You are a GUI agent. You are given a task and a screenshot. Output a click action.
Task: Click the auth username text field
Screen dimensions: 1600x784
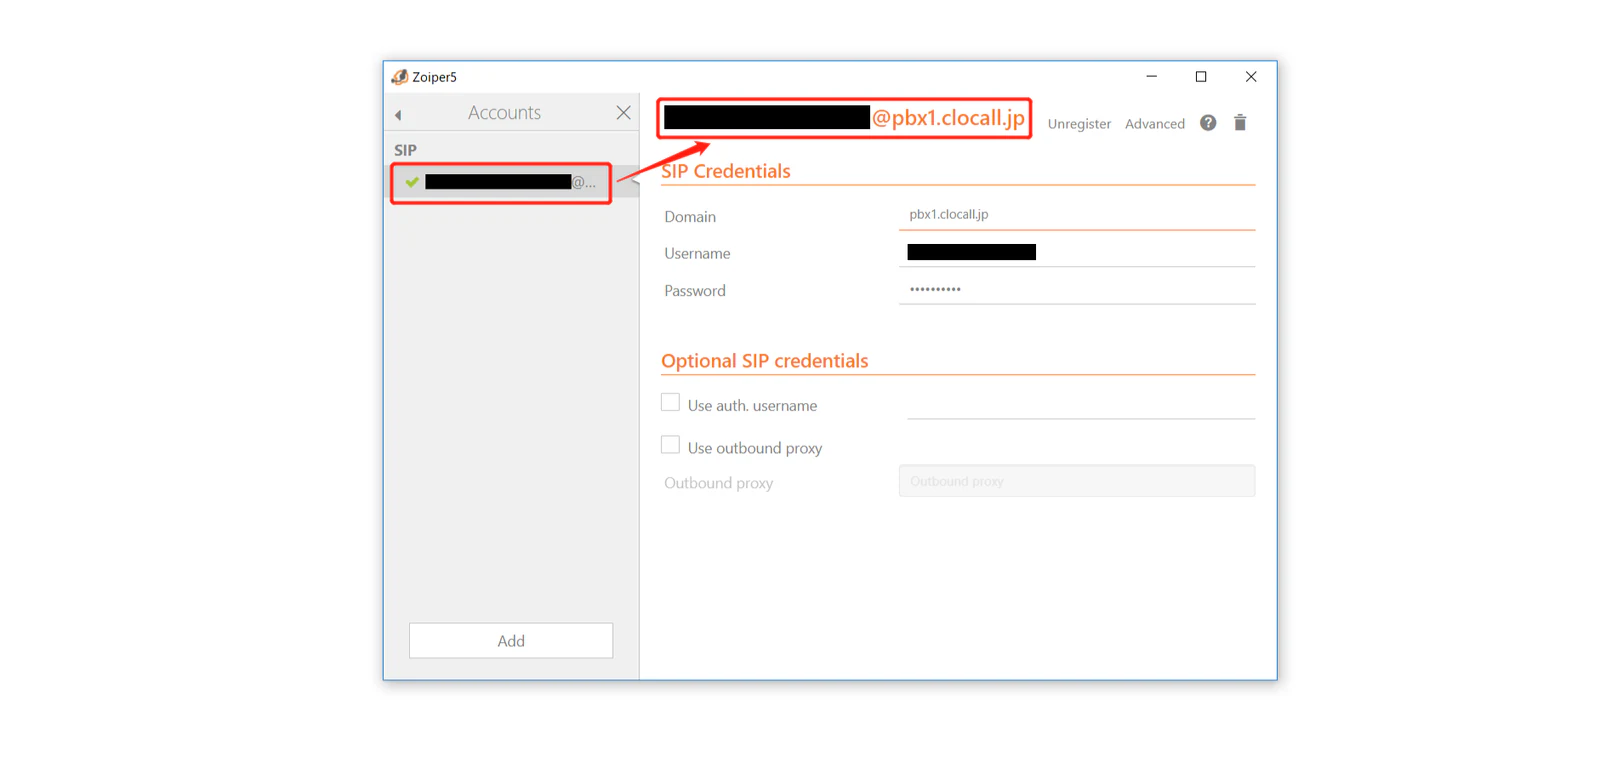pos(1081,404)
